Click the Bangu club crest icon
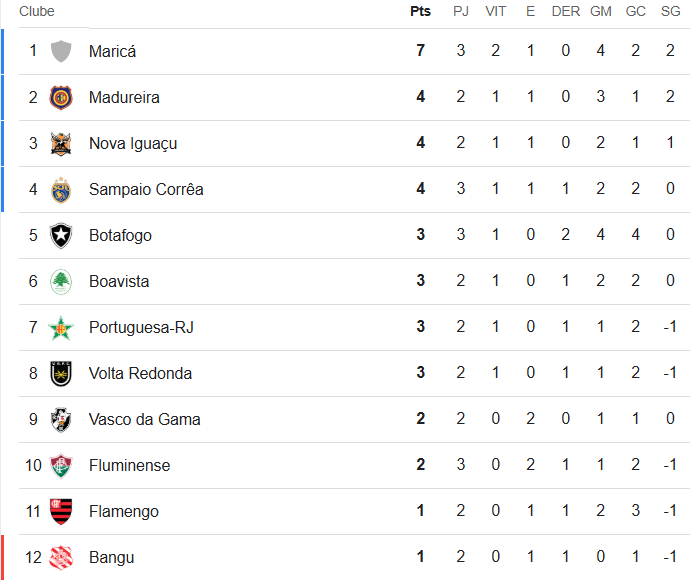Screen dimensions: 690x580 pos(61,557)
